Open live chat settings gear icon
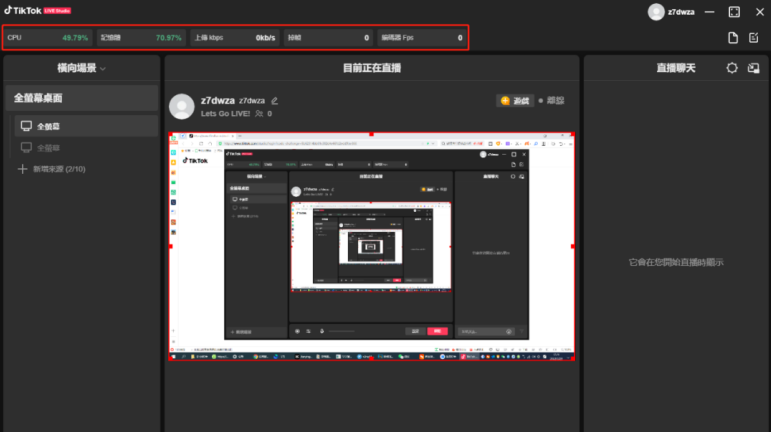The image size is (771, 432). pyautogui.click(x=732, y=68)
